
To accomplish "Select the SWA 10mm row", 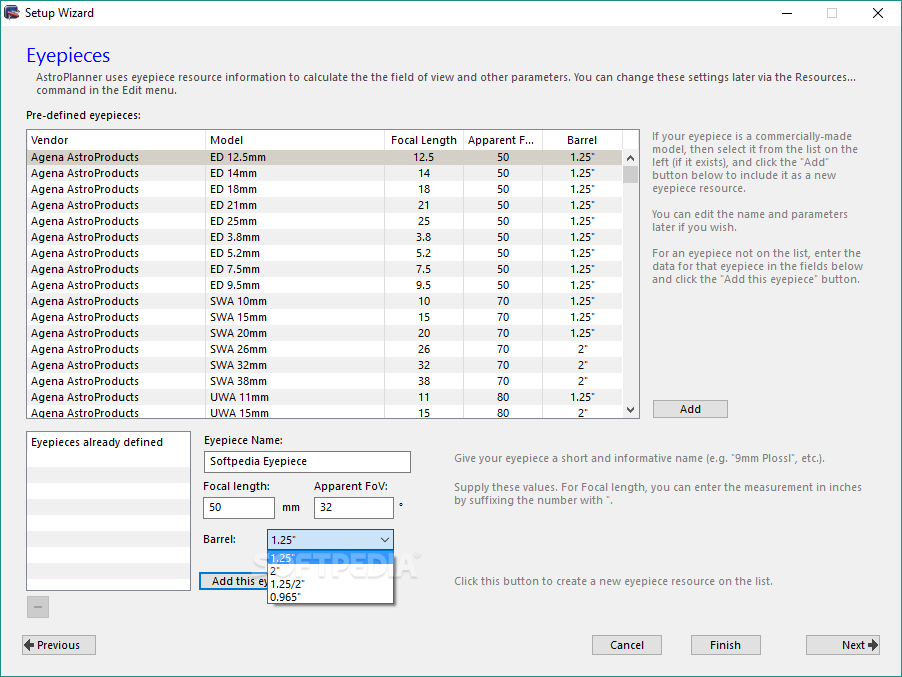I will (324, 301).
